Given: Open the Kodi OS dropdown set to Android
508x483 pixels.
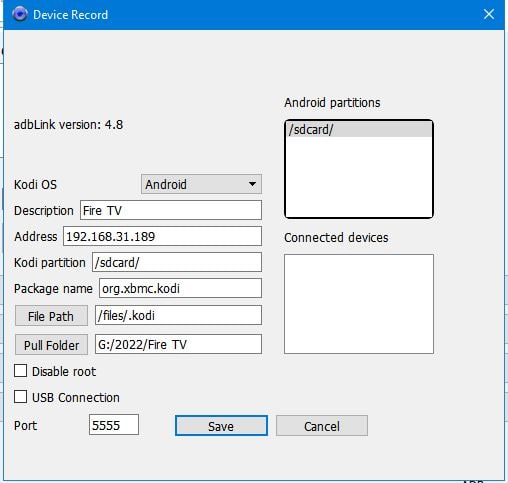Looking at the screenshot, I should [201, 184].
